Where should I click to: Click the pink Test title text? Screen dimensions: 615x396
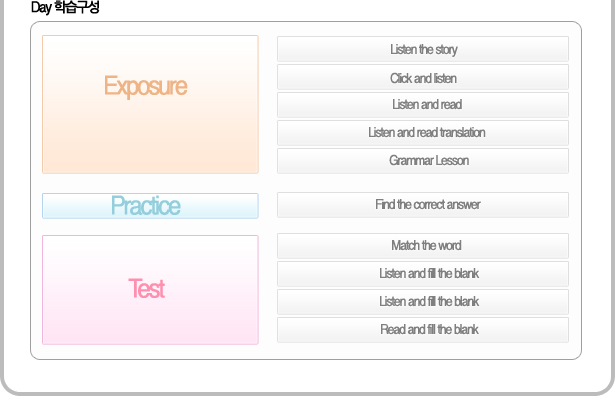(x=146, y=289)
